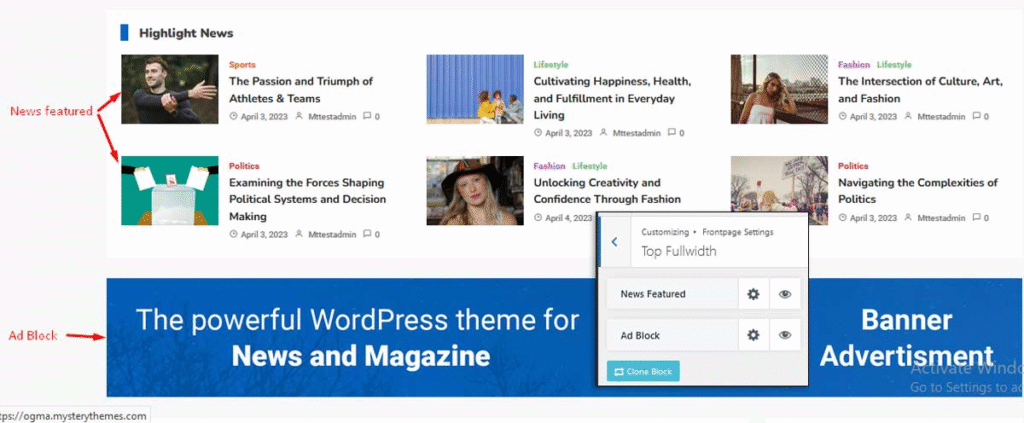Click the News and Magazine banner advertisement
The height and width of the screenshot is (423, 1024).
pos(357,338)
